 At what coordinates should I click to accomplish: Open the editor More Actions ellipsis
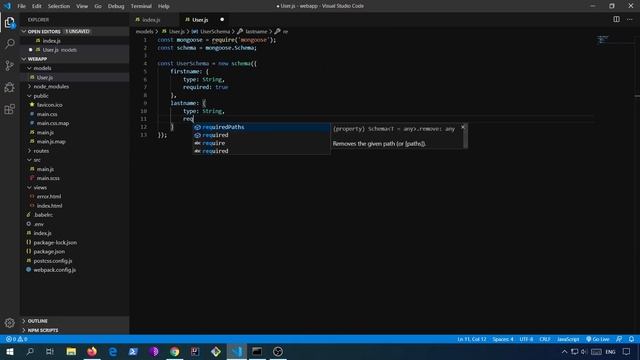click(630, 19)
